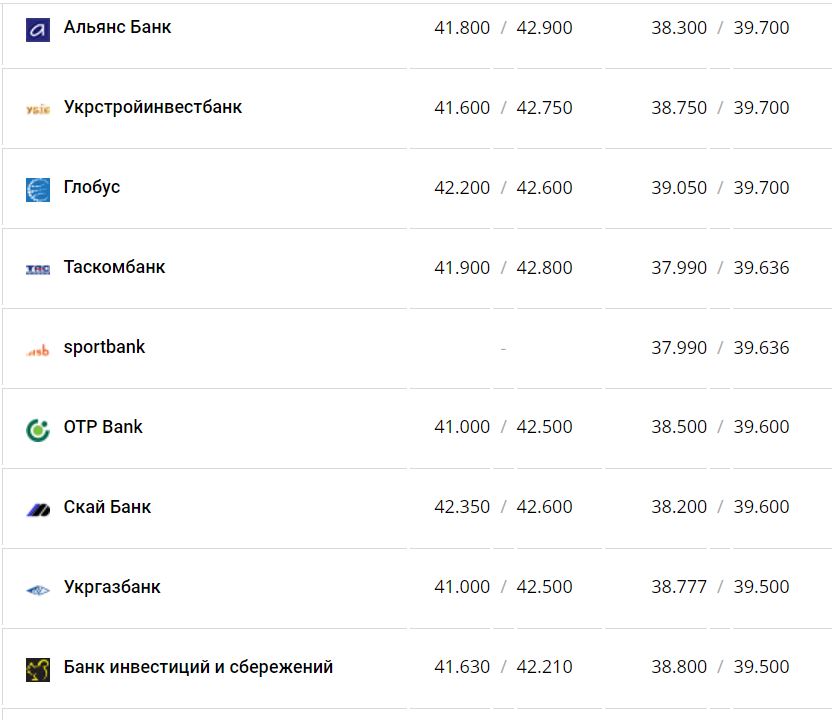Image resolution: width=832 pixels, height=720 pixels.
Task: Click the Укргазбанк logo icon
Action: 38,589
